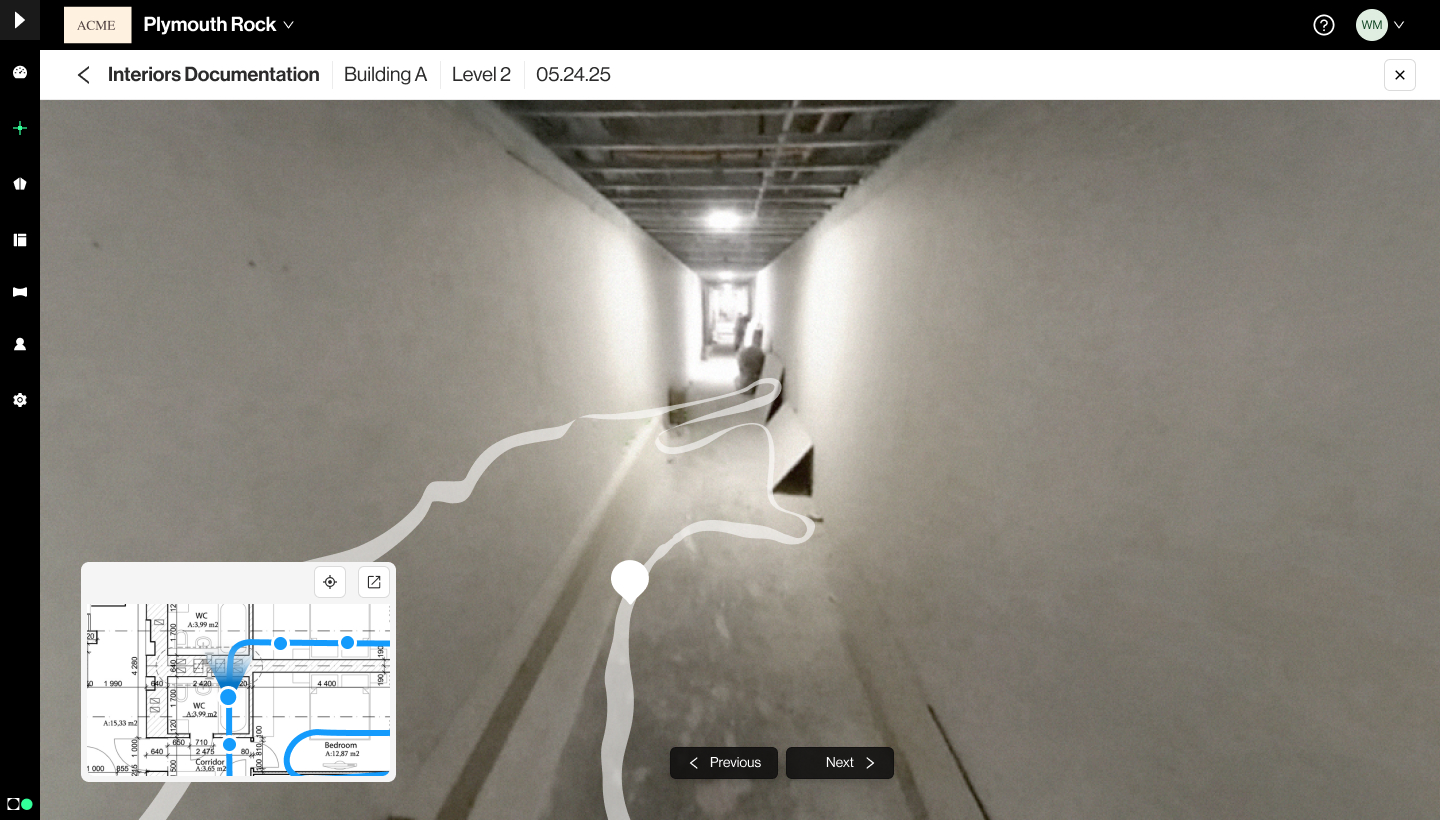Expand the sidebar with the play arrow
The image size is (1440, 820).
(19, 20)
